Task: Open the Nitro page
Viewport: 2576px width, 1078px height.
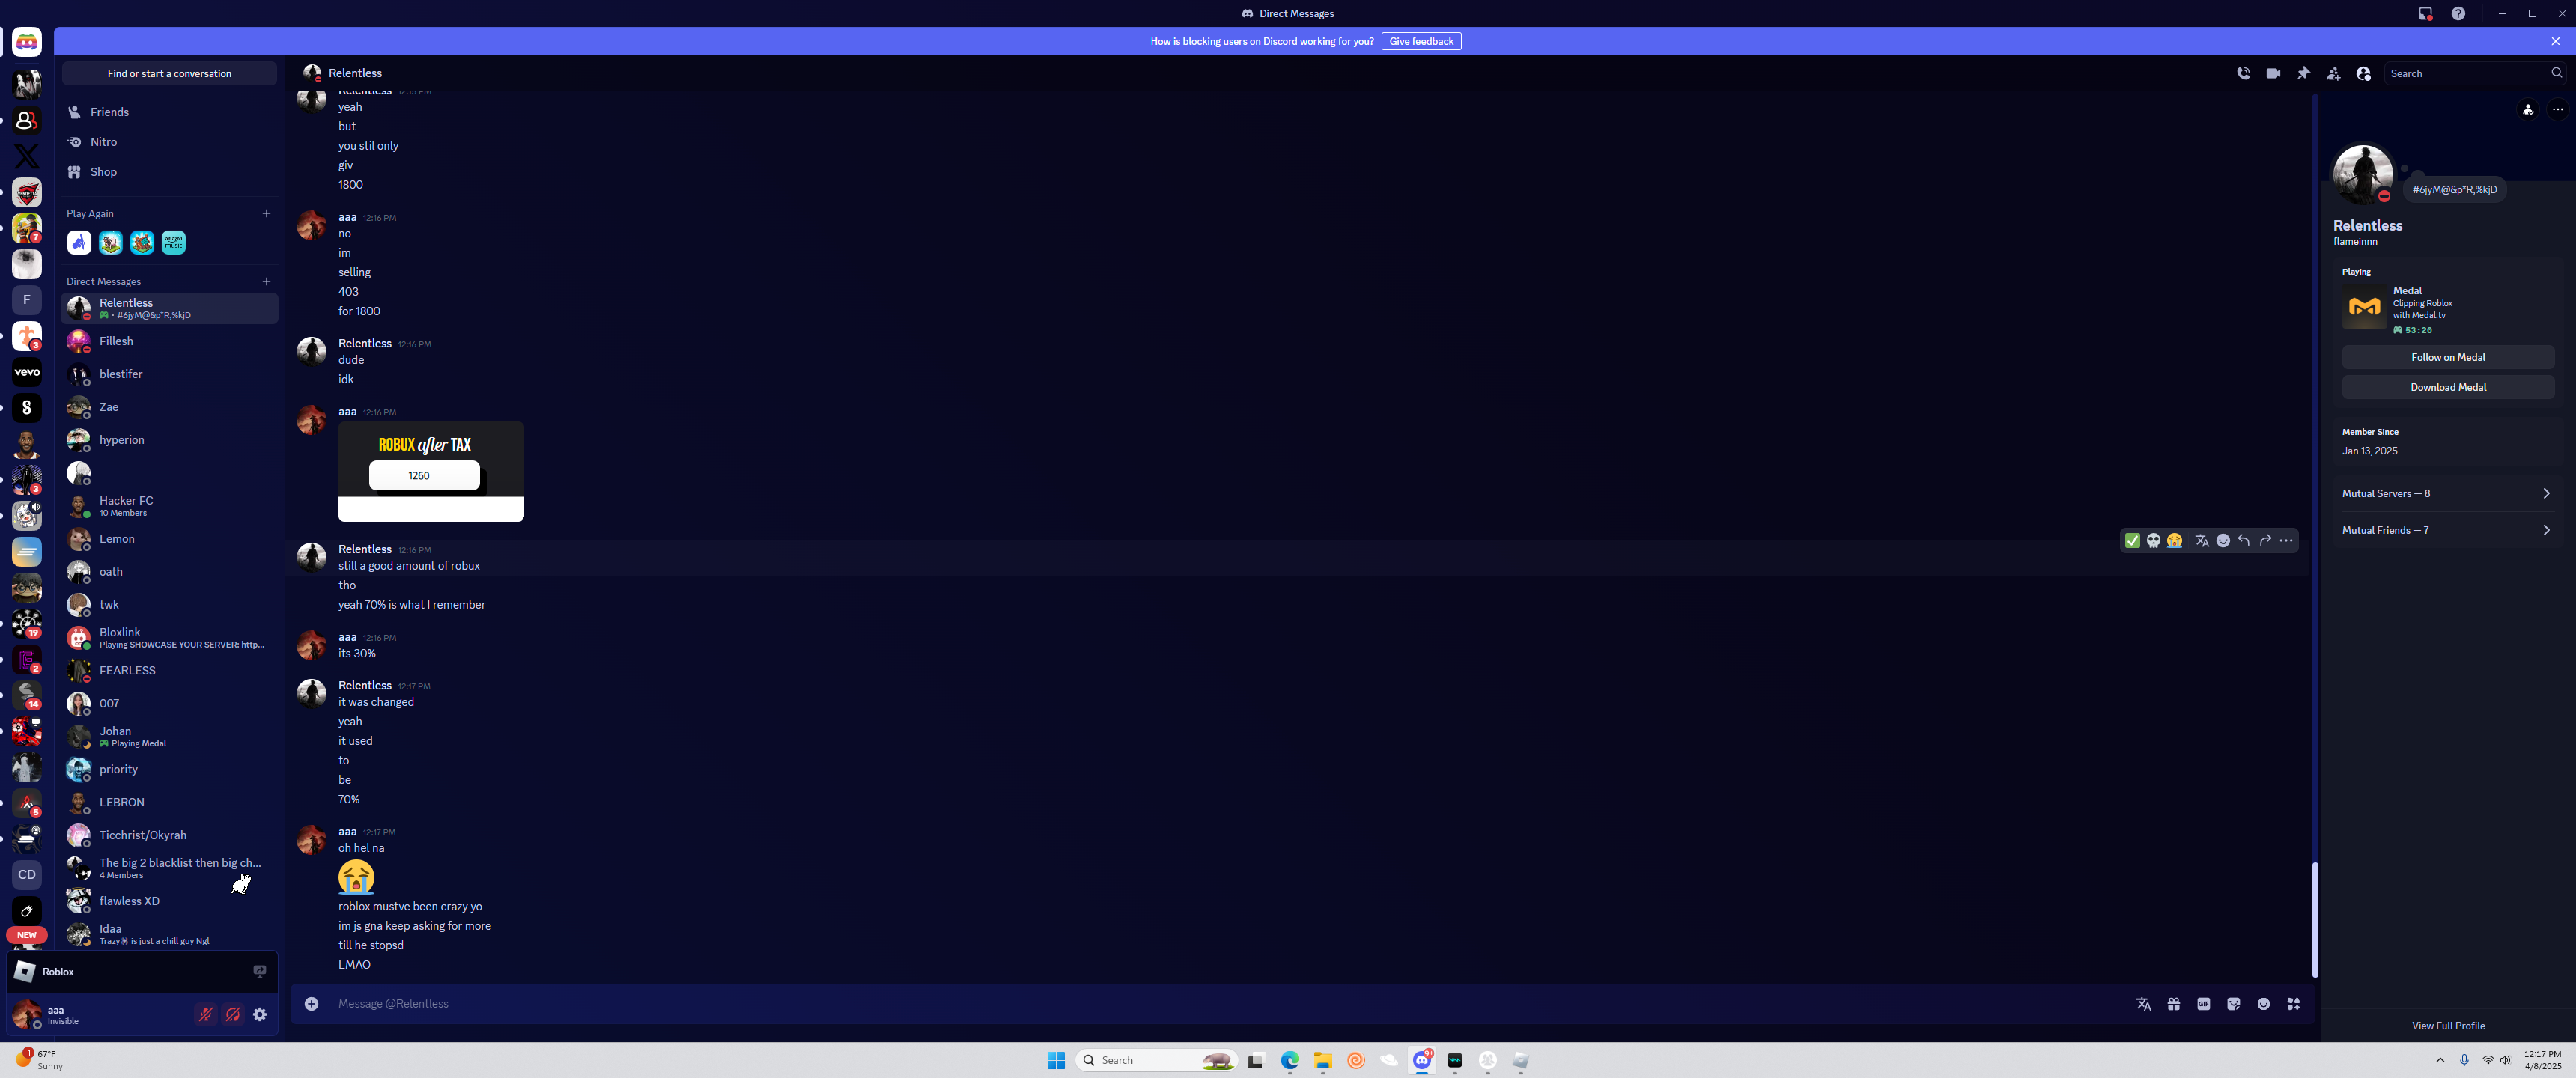Action: coord(103,142)
